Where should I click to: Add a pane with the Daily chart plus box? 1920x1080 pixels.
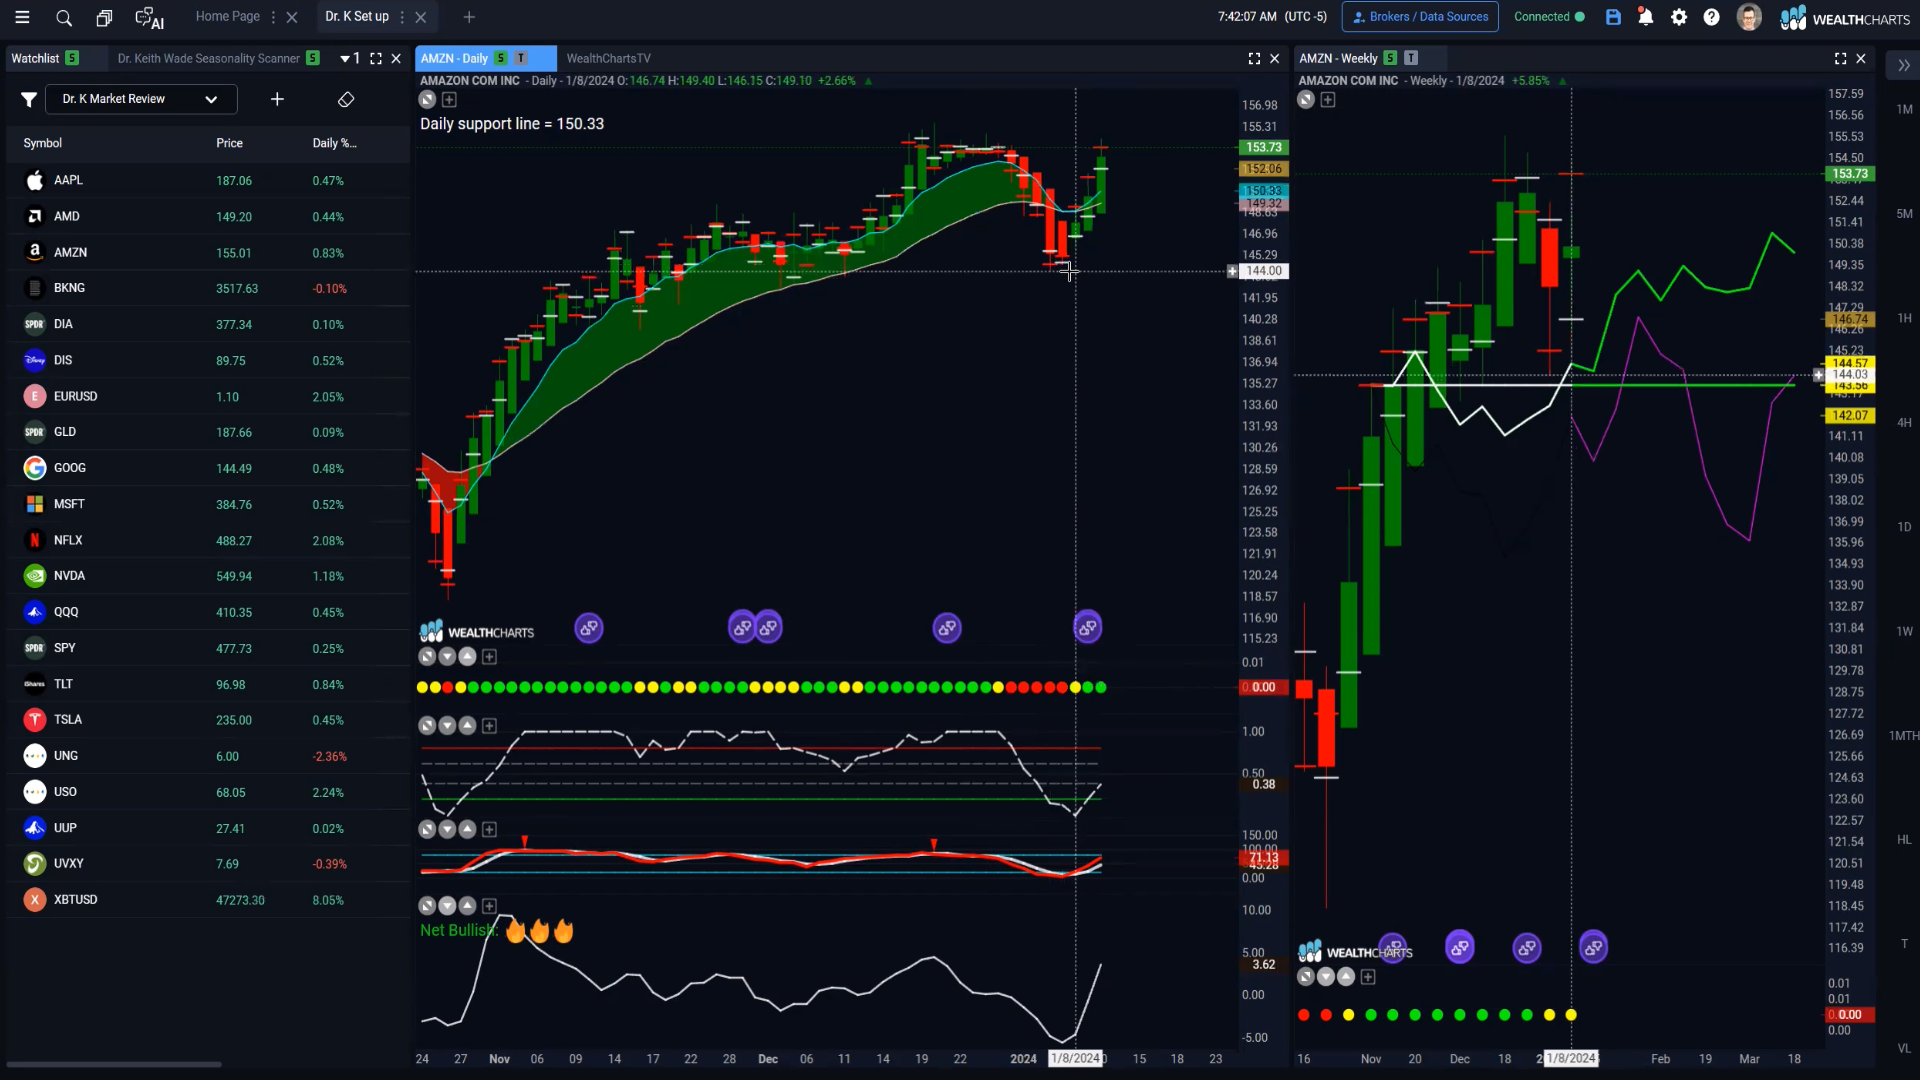tap(449, 99)
